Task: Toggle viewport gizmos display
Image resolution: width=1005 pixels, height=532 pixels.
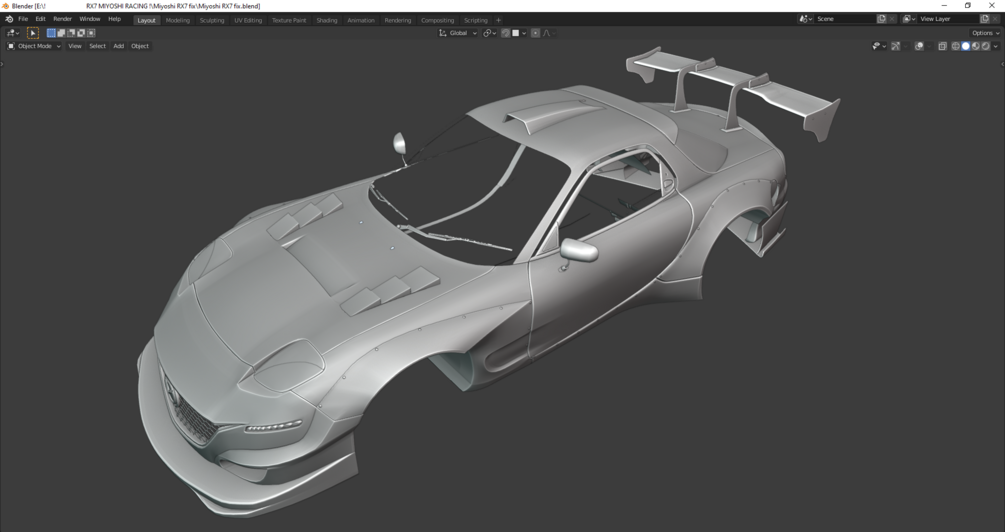Action: click(x=895, y=46)
